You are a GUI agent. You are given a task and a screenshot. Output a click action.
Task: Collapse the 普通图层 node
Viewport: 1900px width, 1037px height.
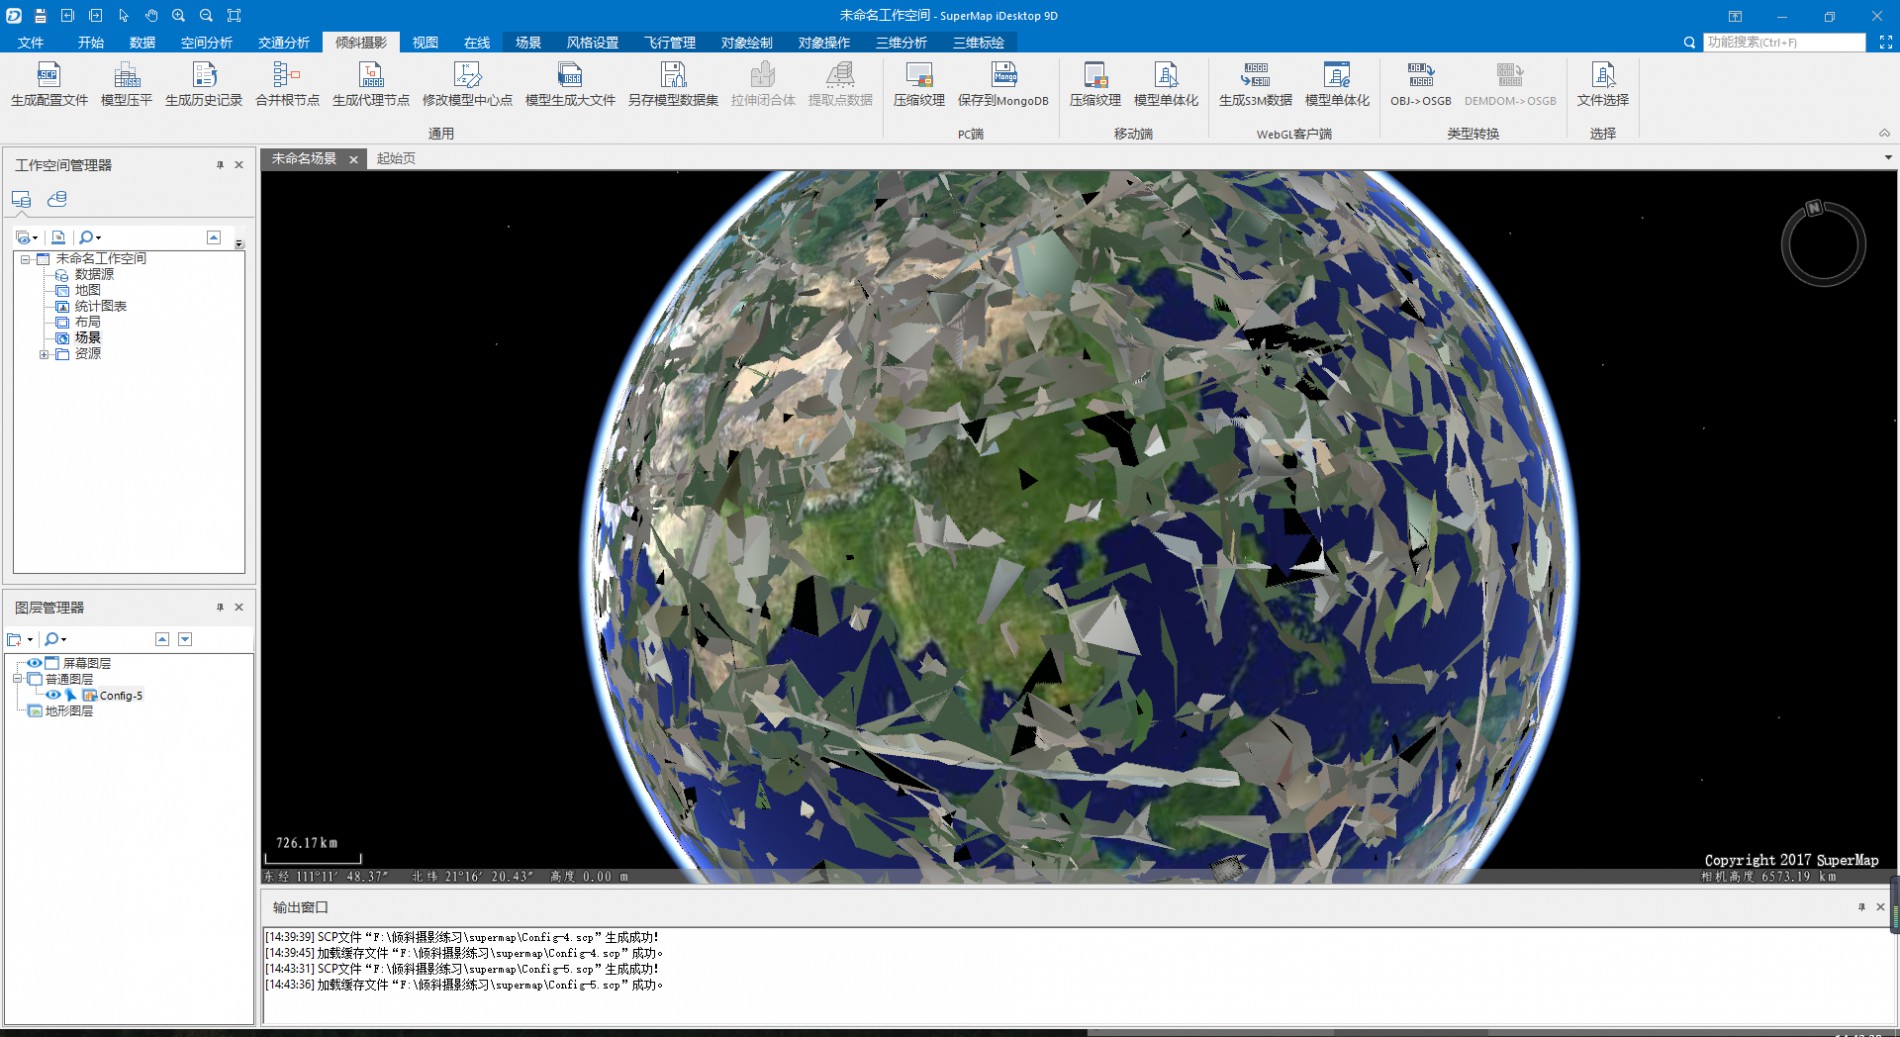pos(17,679)
